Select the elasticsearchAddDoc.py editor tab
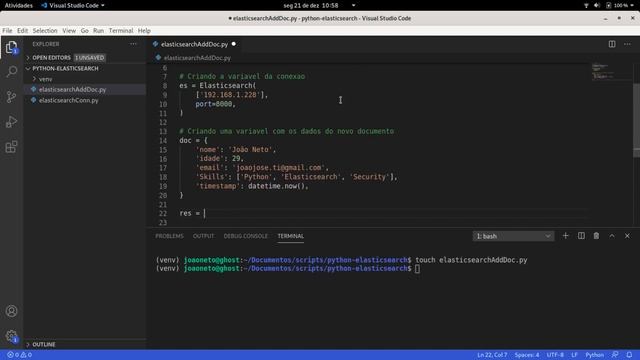This screenshot has width=640, height=360. click(x=194, y=44)
